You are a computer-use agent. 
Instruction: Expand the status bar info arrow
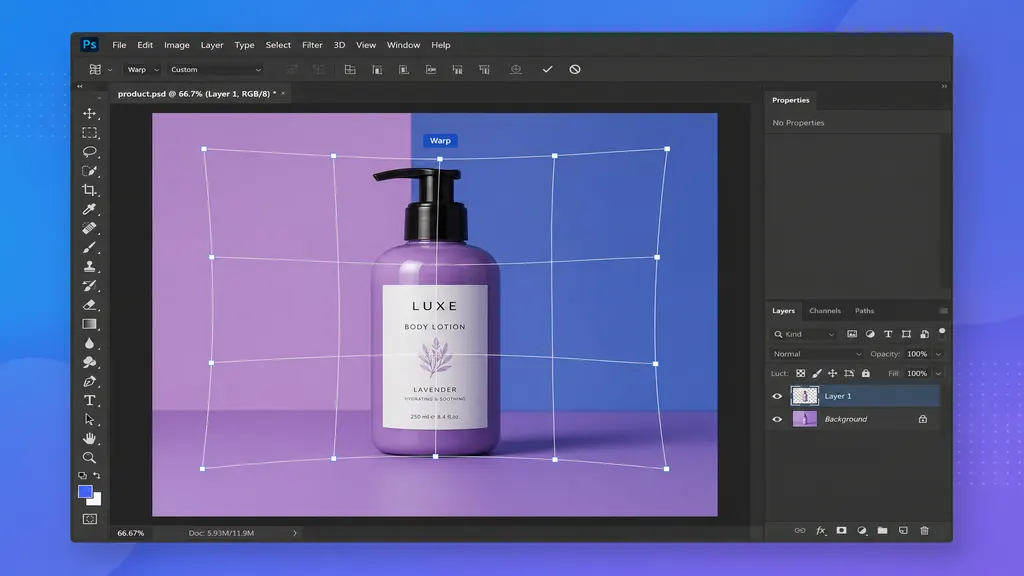295,533
